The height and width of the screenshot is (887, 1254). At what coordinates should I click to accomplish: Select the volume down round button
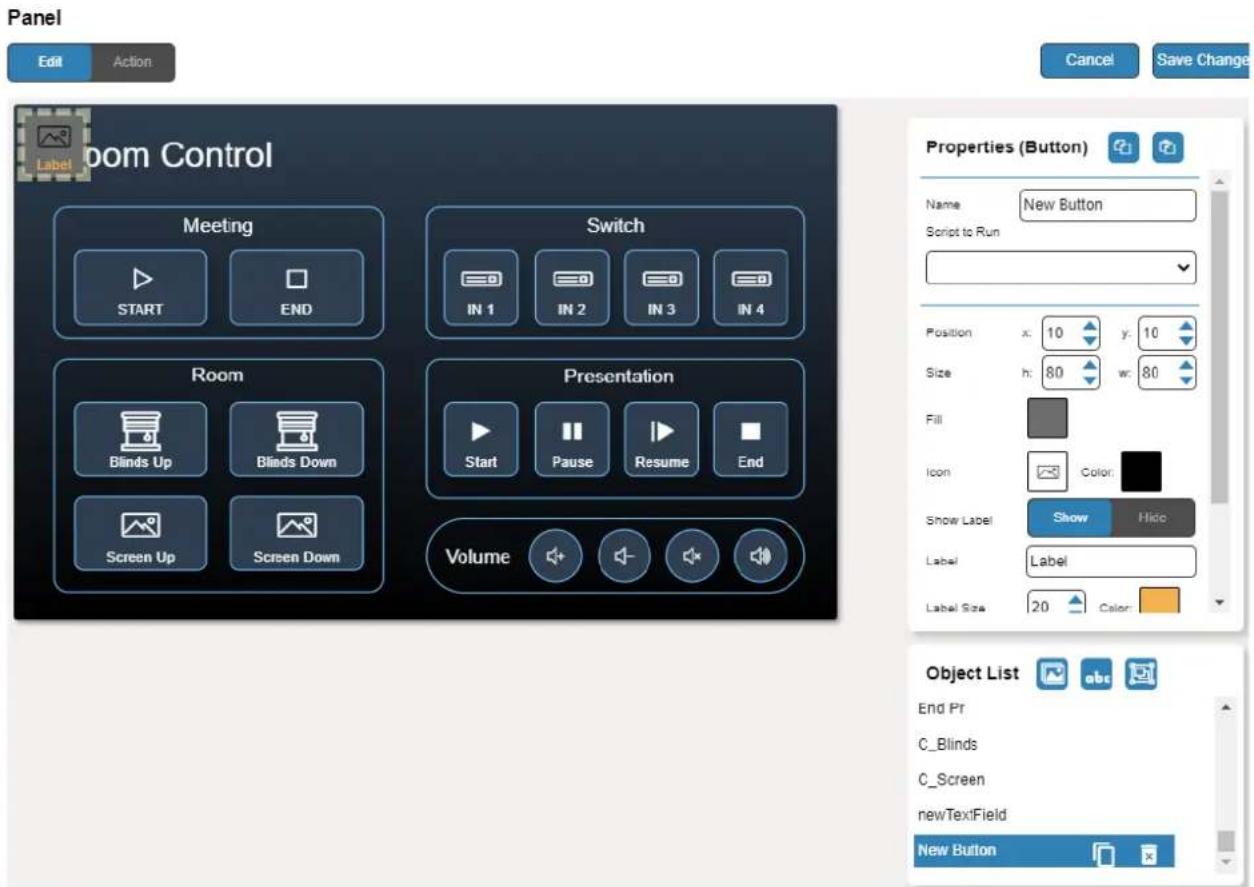[x=624, y=557]
